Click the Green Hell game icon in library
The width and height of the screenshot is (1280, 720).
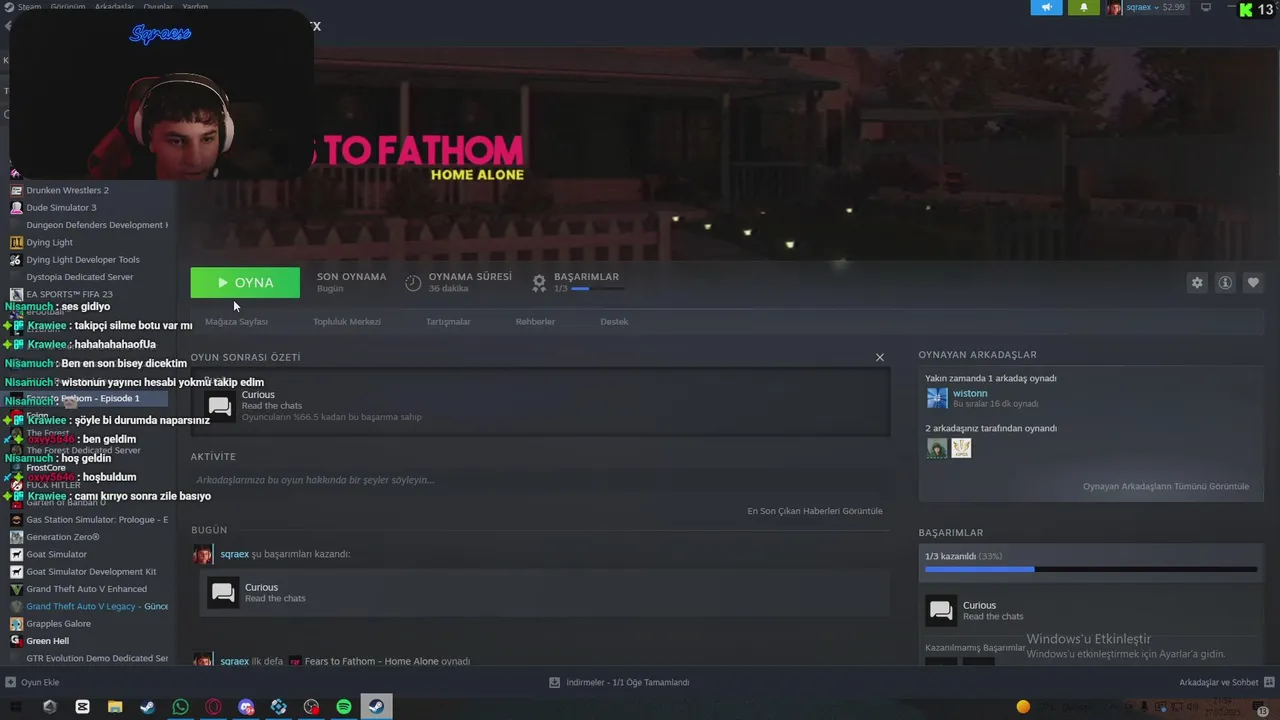tap(16, 641)
